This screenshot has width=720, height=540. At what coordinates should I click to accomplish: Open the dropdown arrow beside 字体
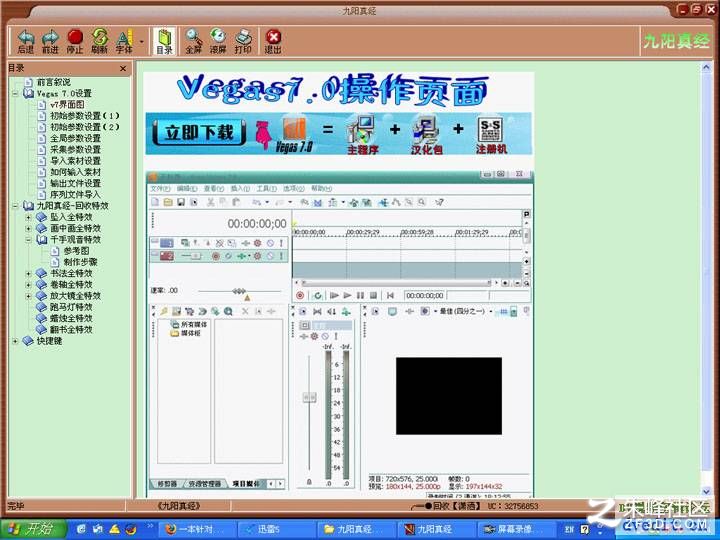(x=141, y=41)
